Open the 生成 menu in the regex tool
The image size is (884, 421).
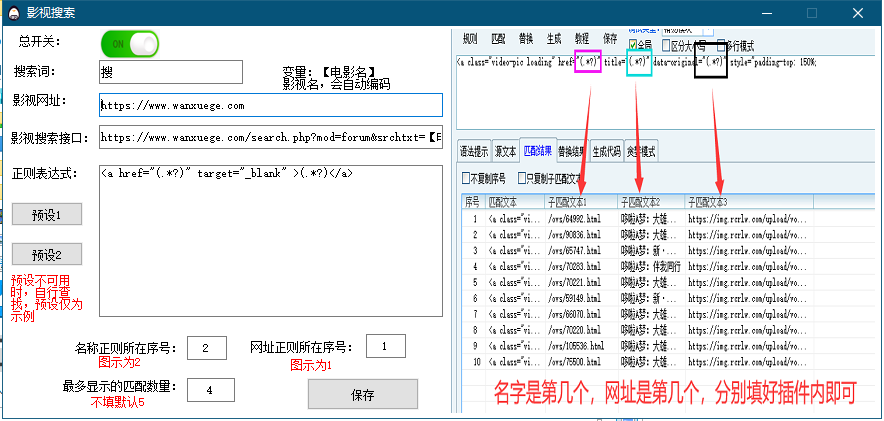[x=554, y=39]
